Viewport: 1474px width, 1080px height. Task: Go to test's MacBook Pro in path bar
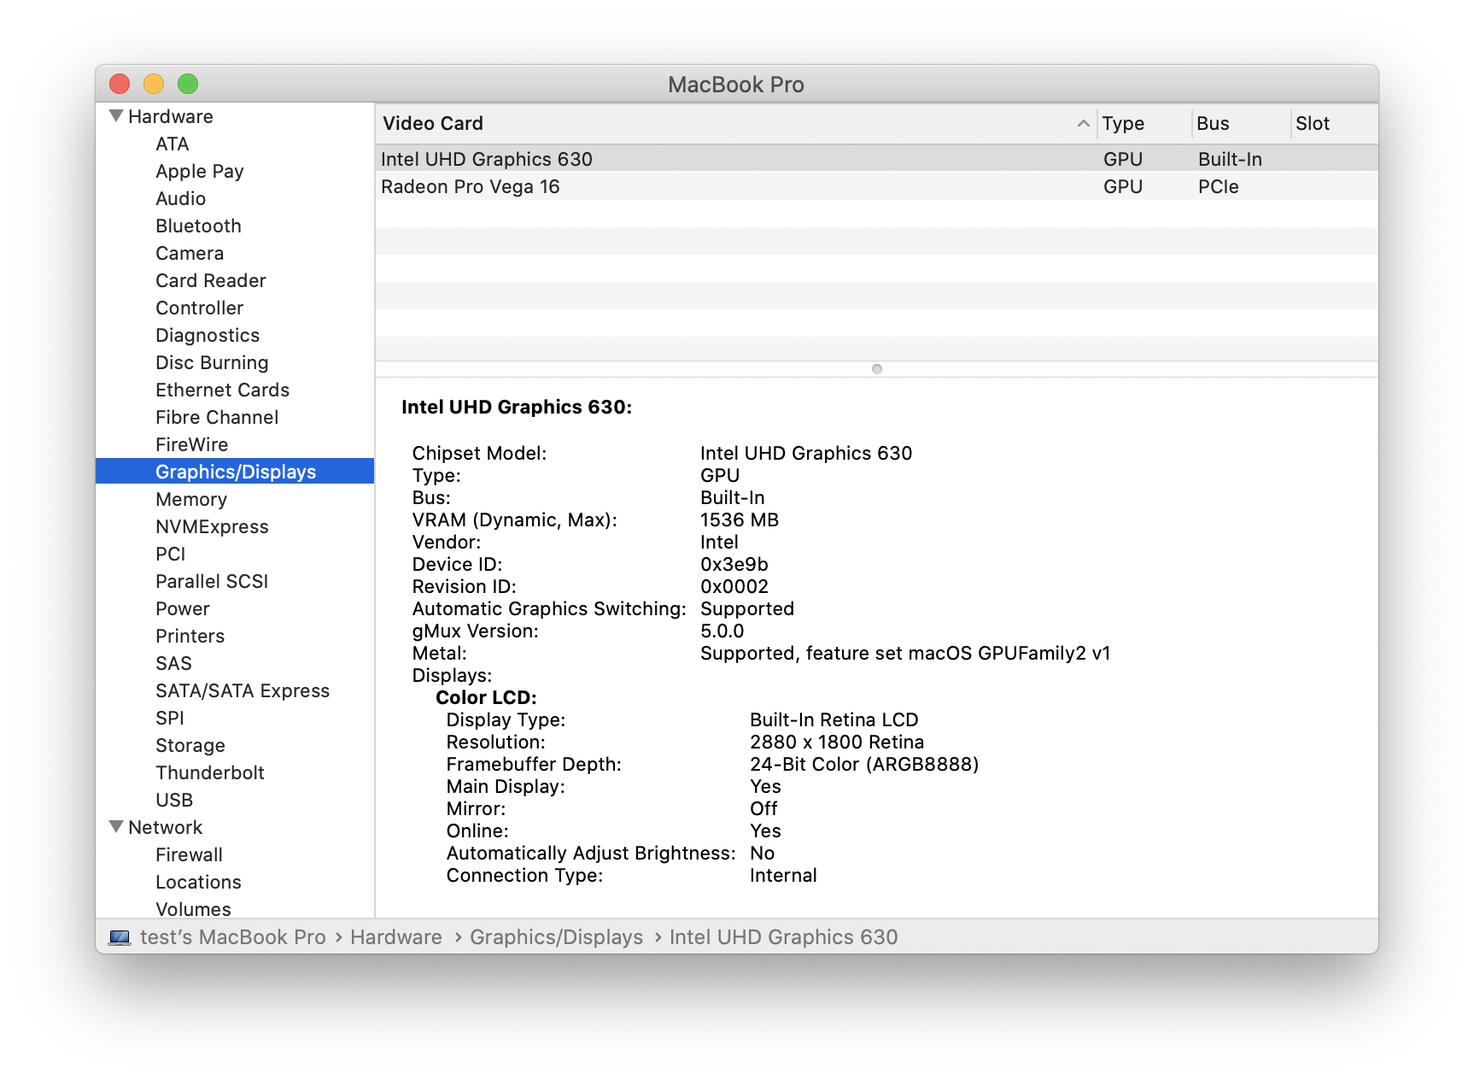(233, 937)
